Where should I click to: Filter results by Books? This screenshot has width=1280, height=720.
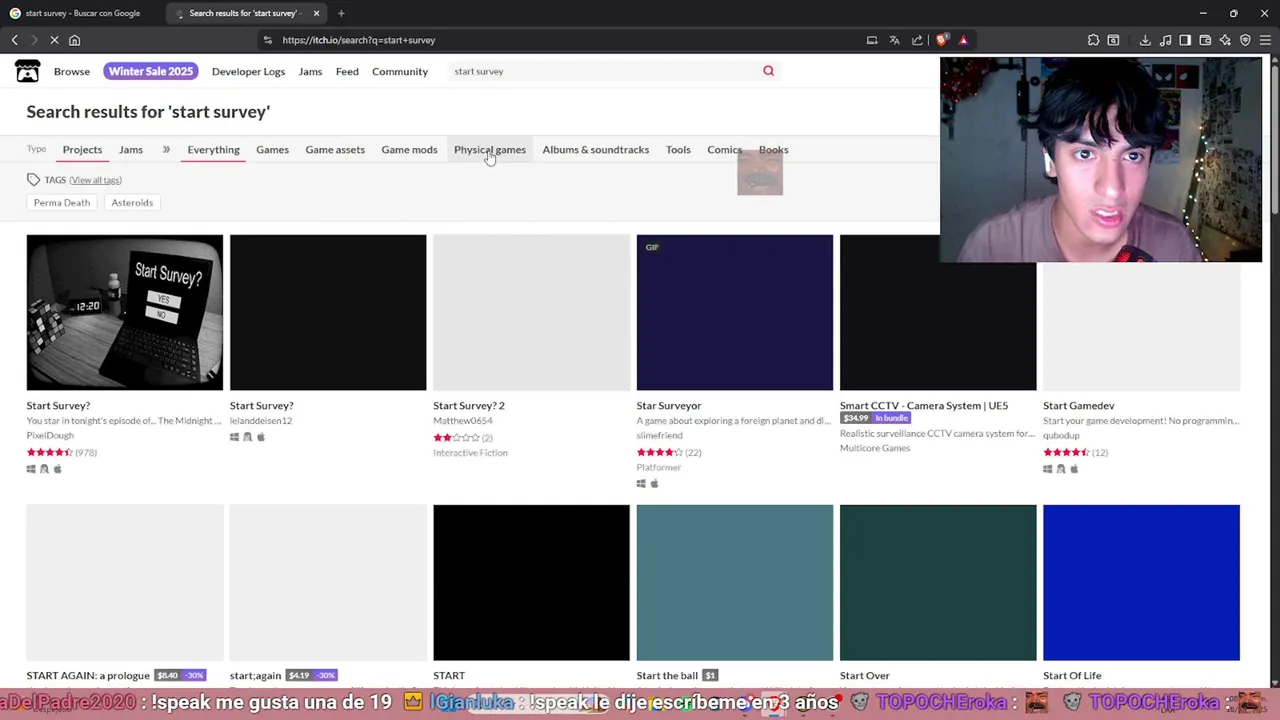(773, 149)
